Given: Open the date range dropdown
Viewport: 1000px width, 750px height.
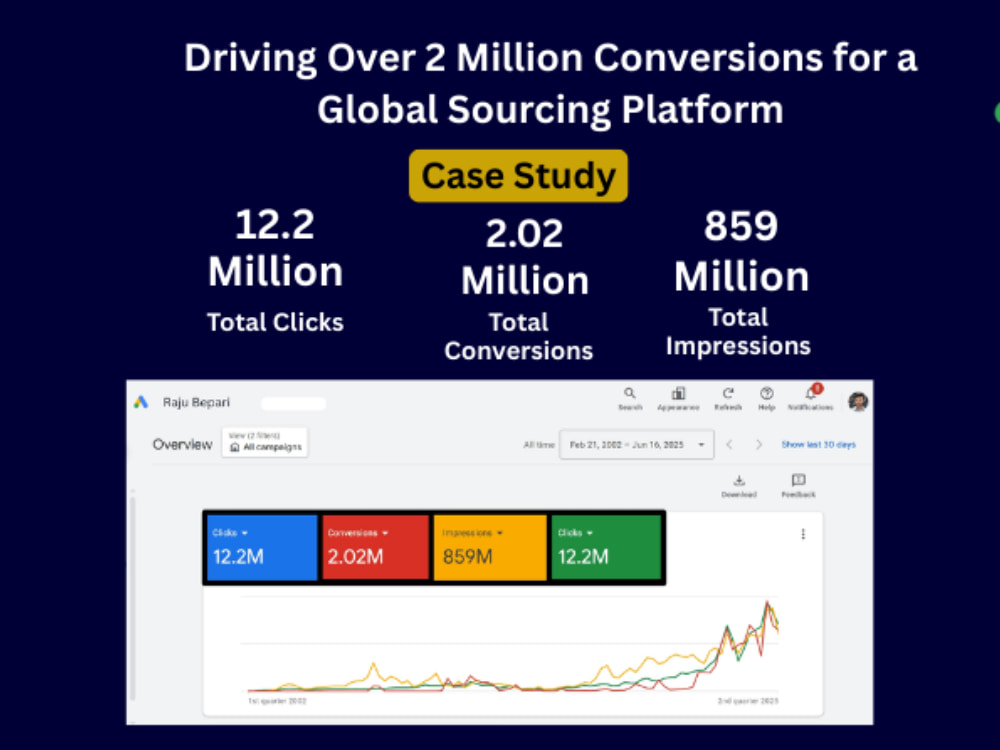Looking at the screenshot, I should click(x=636, y=445).
